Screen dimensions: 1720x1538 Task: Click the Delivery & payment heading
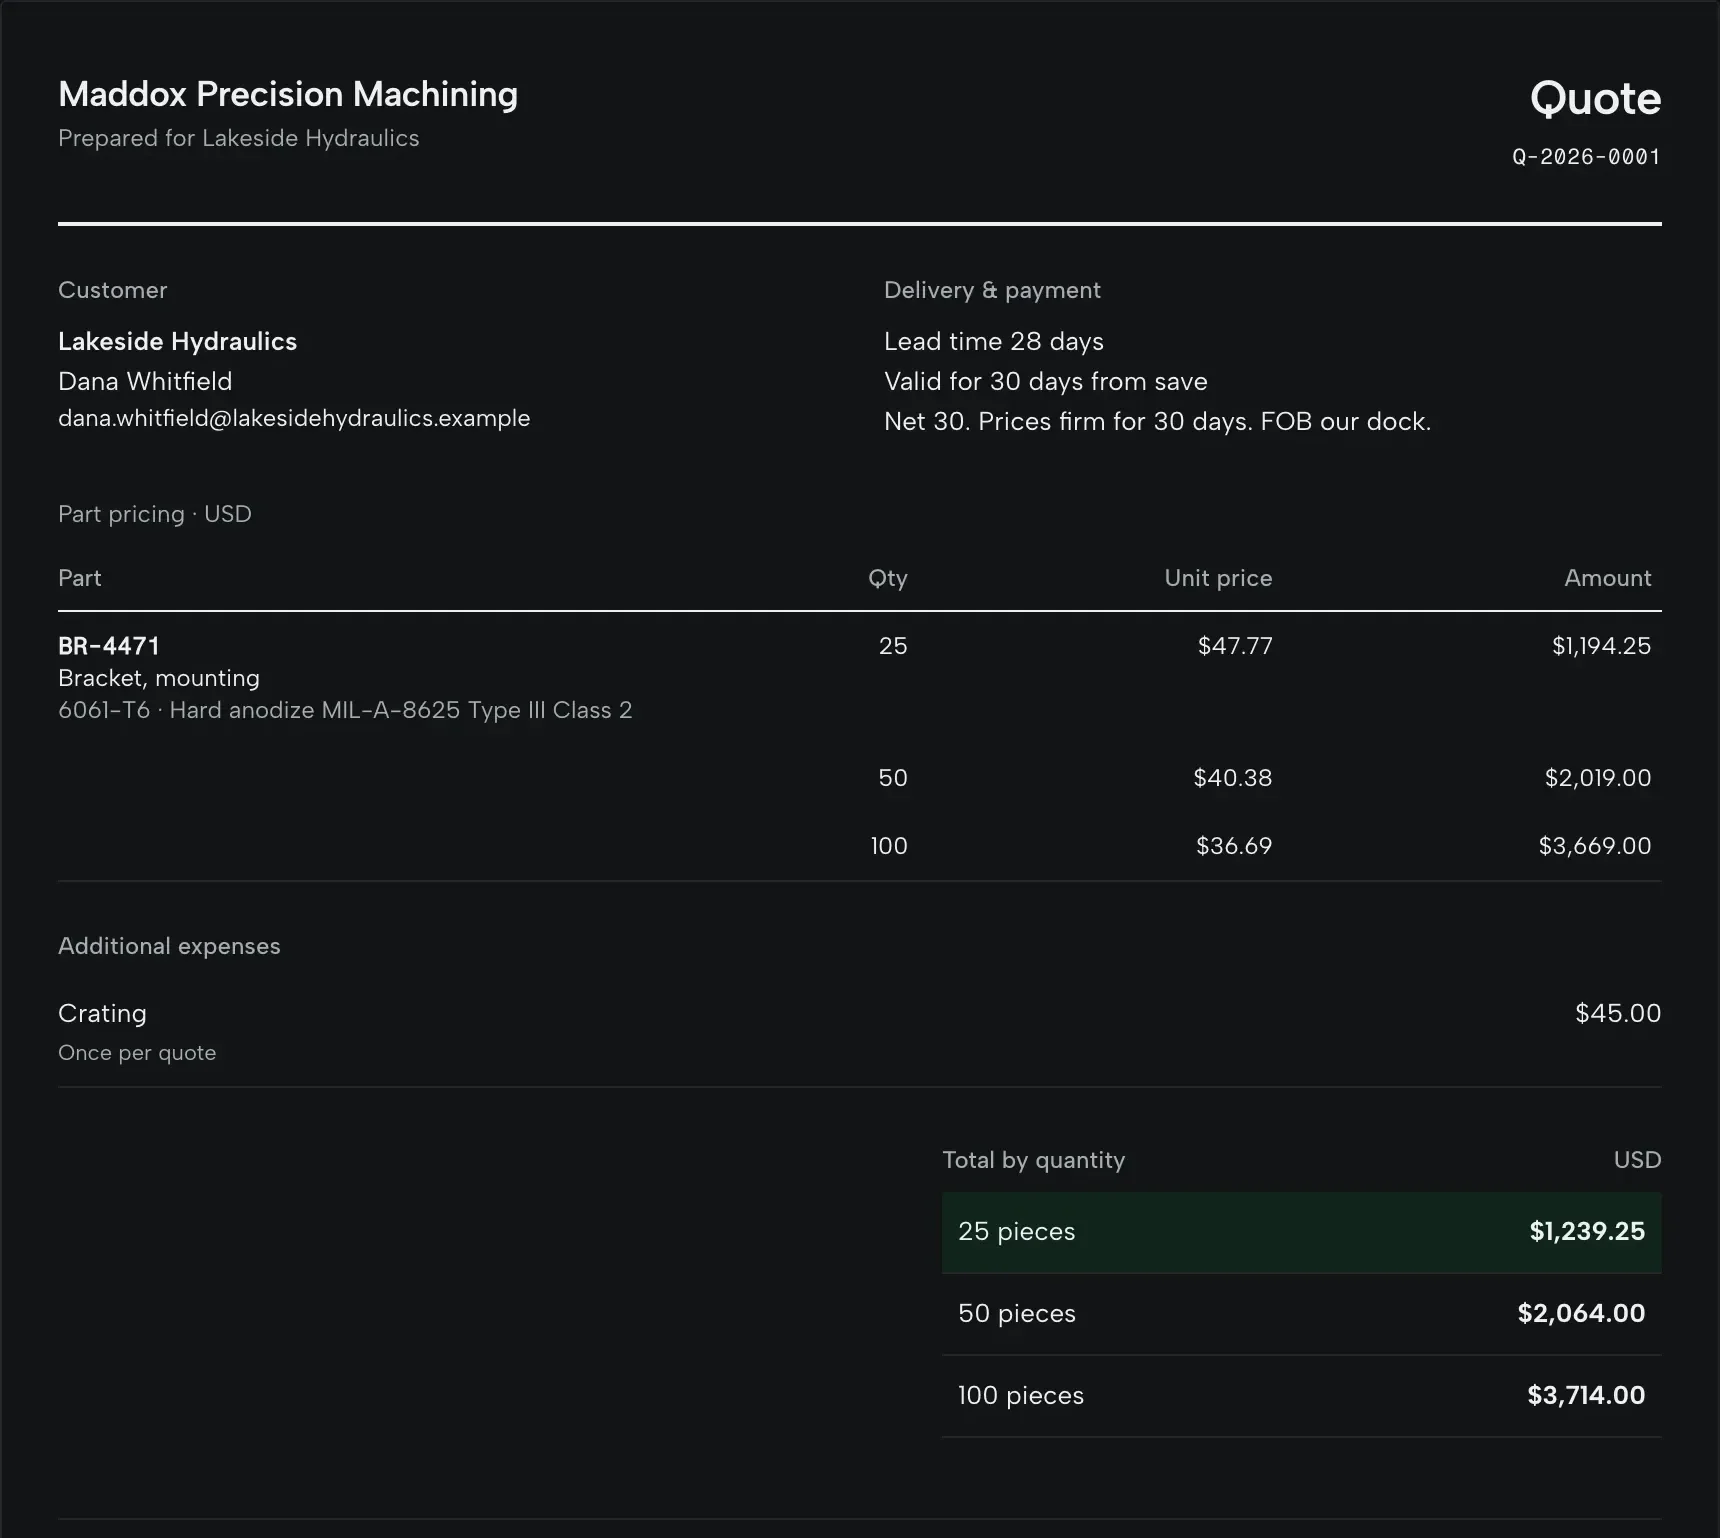[x=992, y=290]
